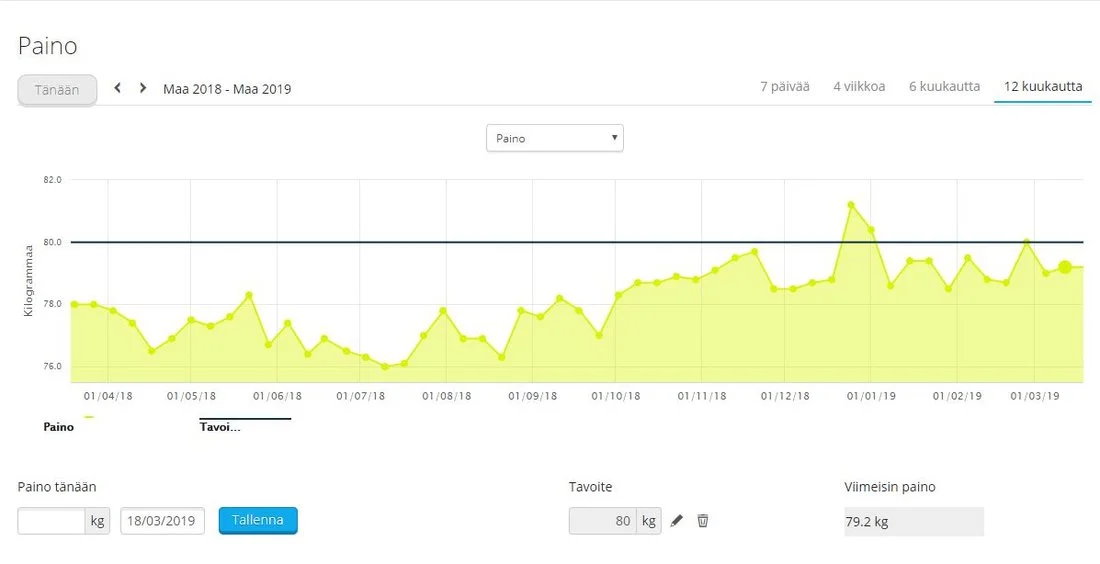
Task: Go to next period with right arrow
Action: click(x=143, y=88)
